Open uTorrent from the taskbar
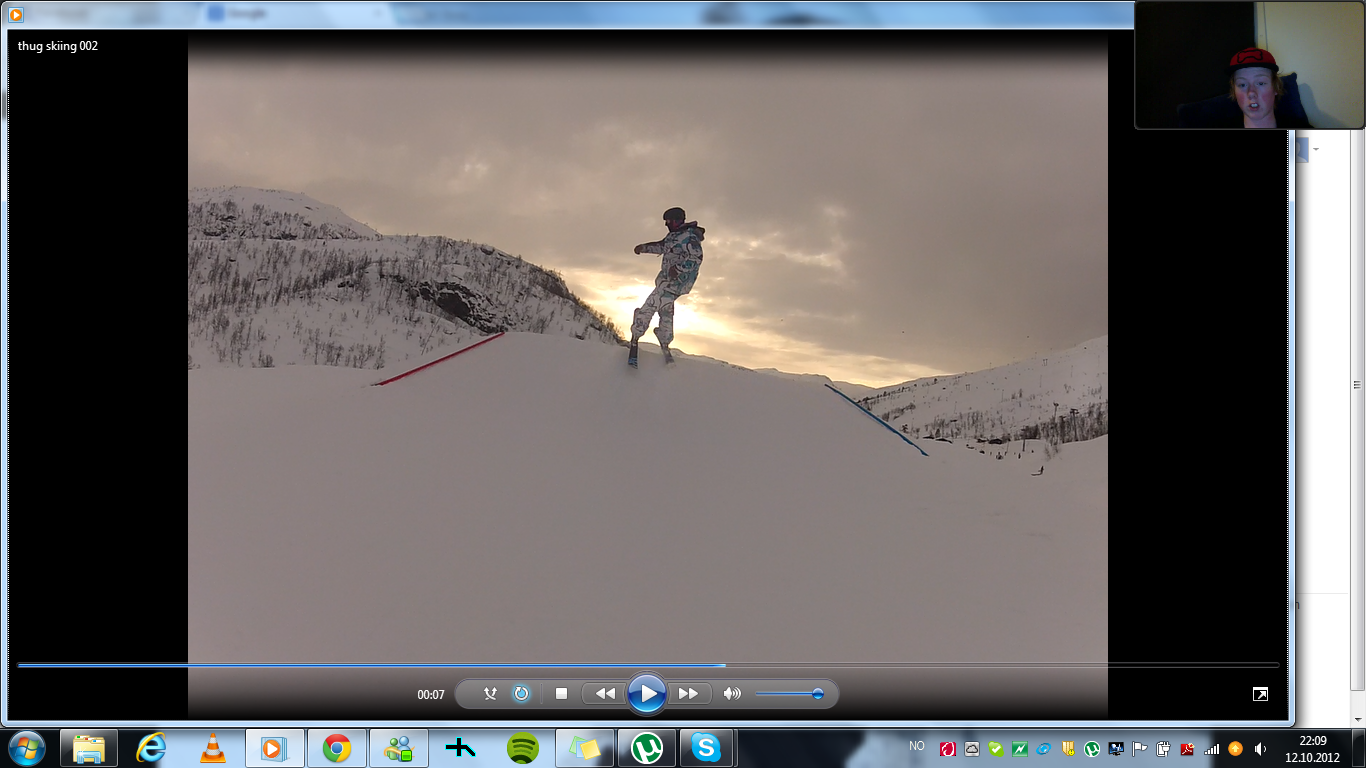 pyautogui.click(x=647, y=748)
